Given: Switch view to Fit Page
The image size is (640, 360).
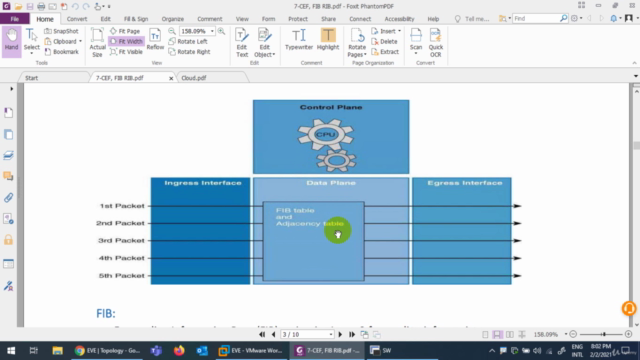Looking at the screenshot, I should tap(125, 31).
